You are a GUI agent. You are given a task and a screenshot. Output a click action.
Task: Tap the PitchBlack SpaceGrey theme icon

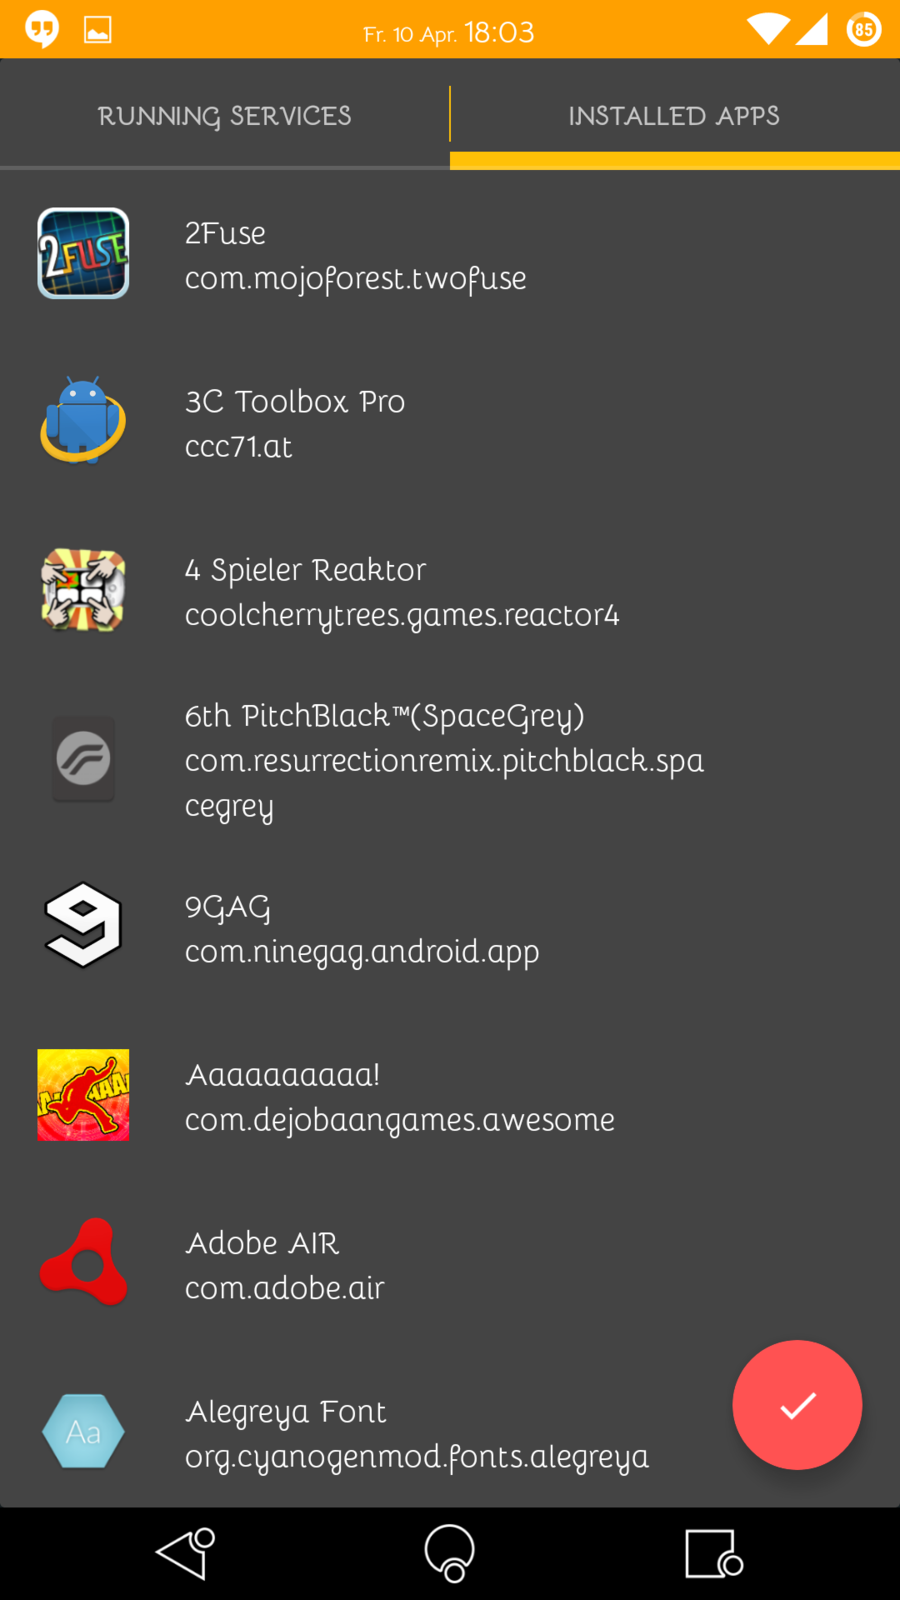click(x=83, y=759)
